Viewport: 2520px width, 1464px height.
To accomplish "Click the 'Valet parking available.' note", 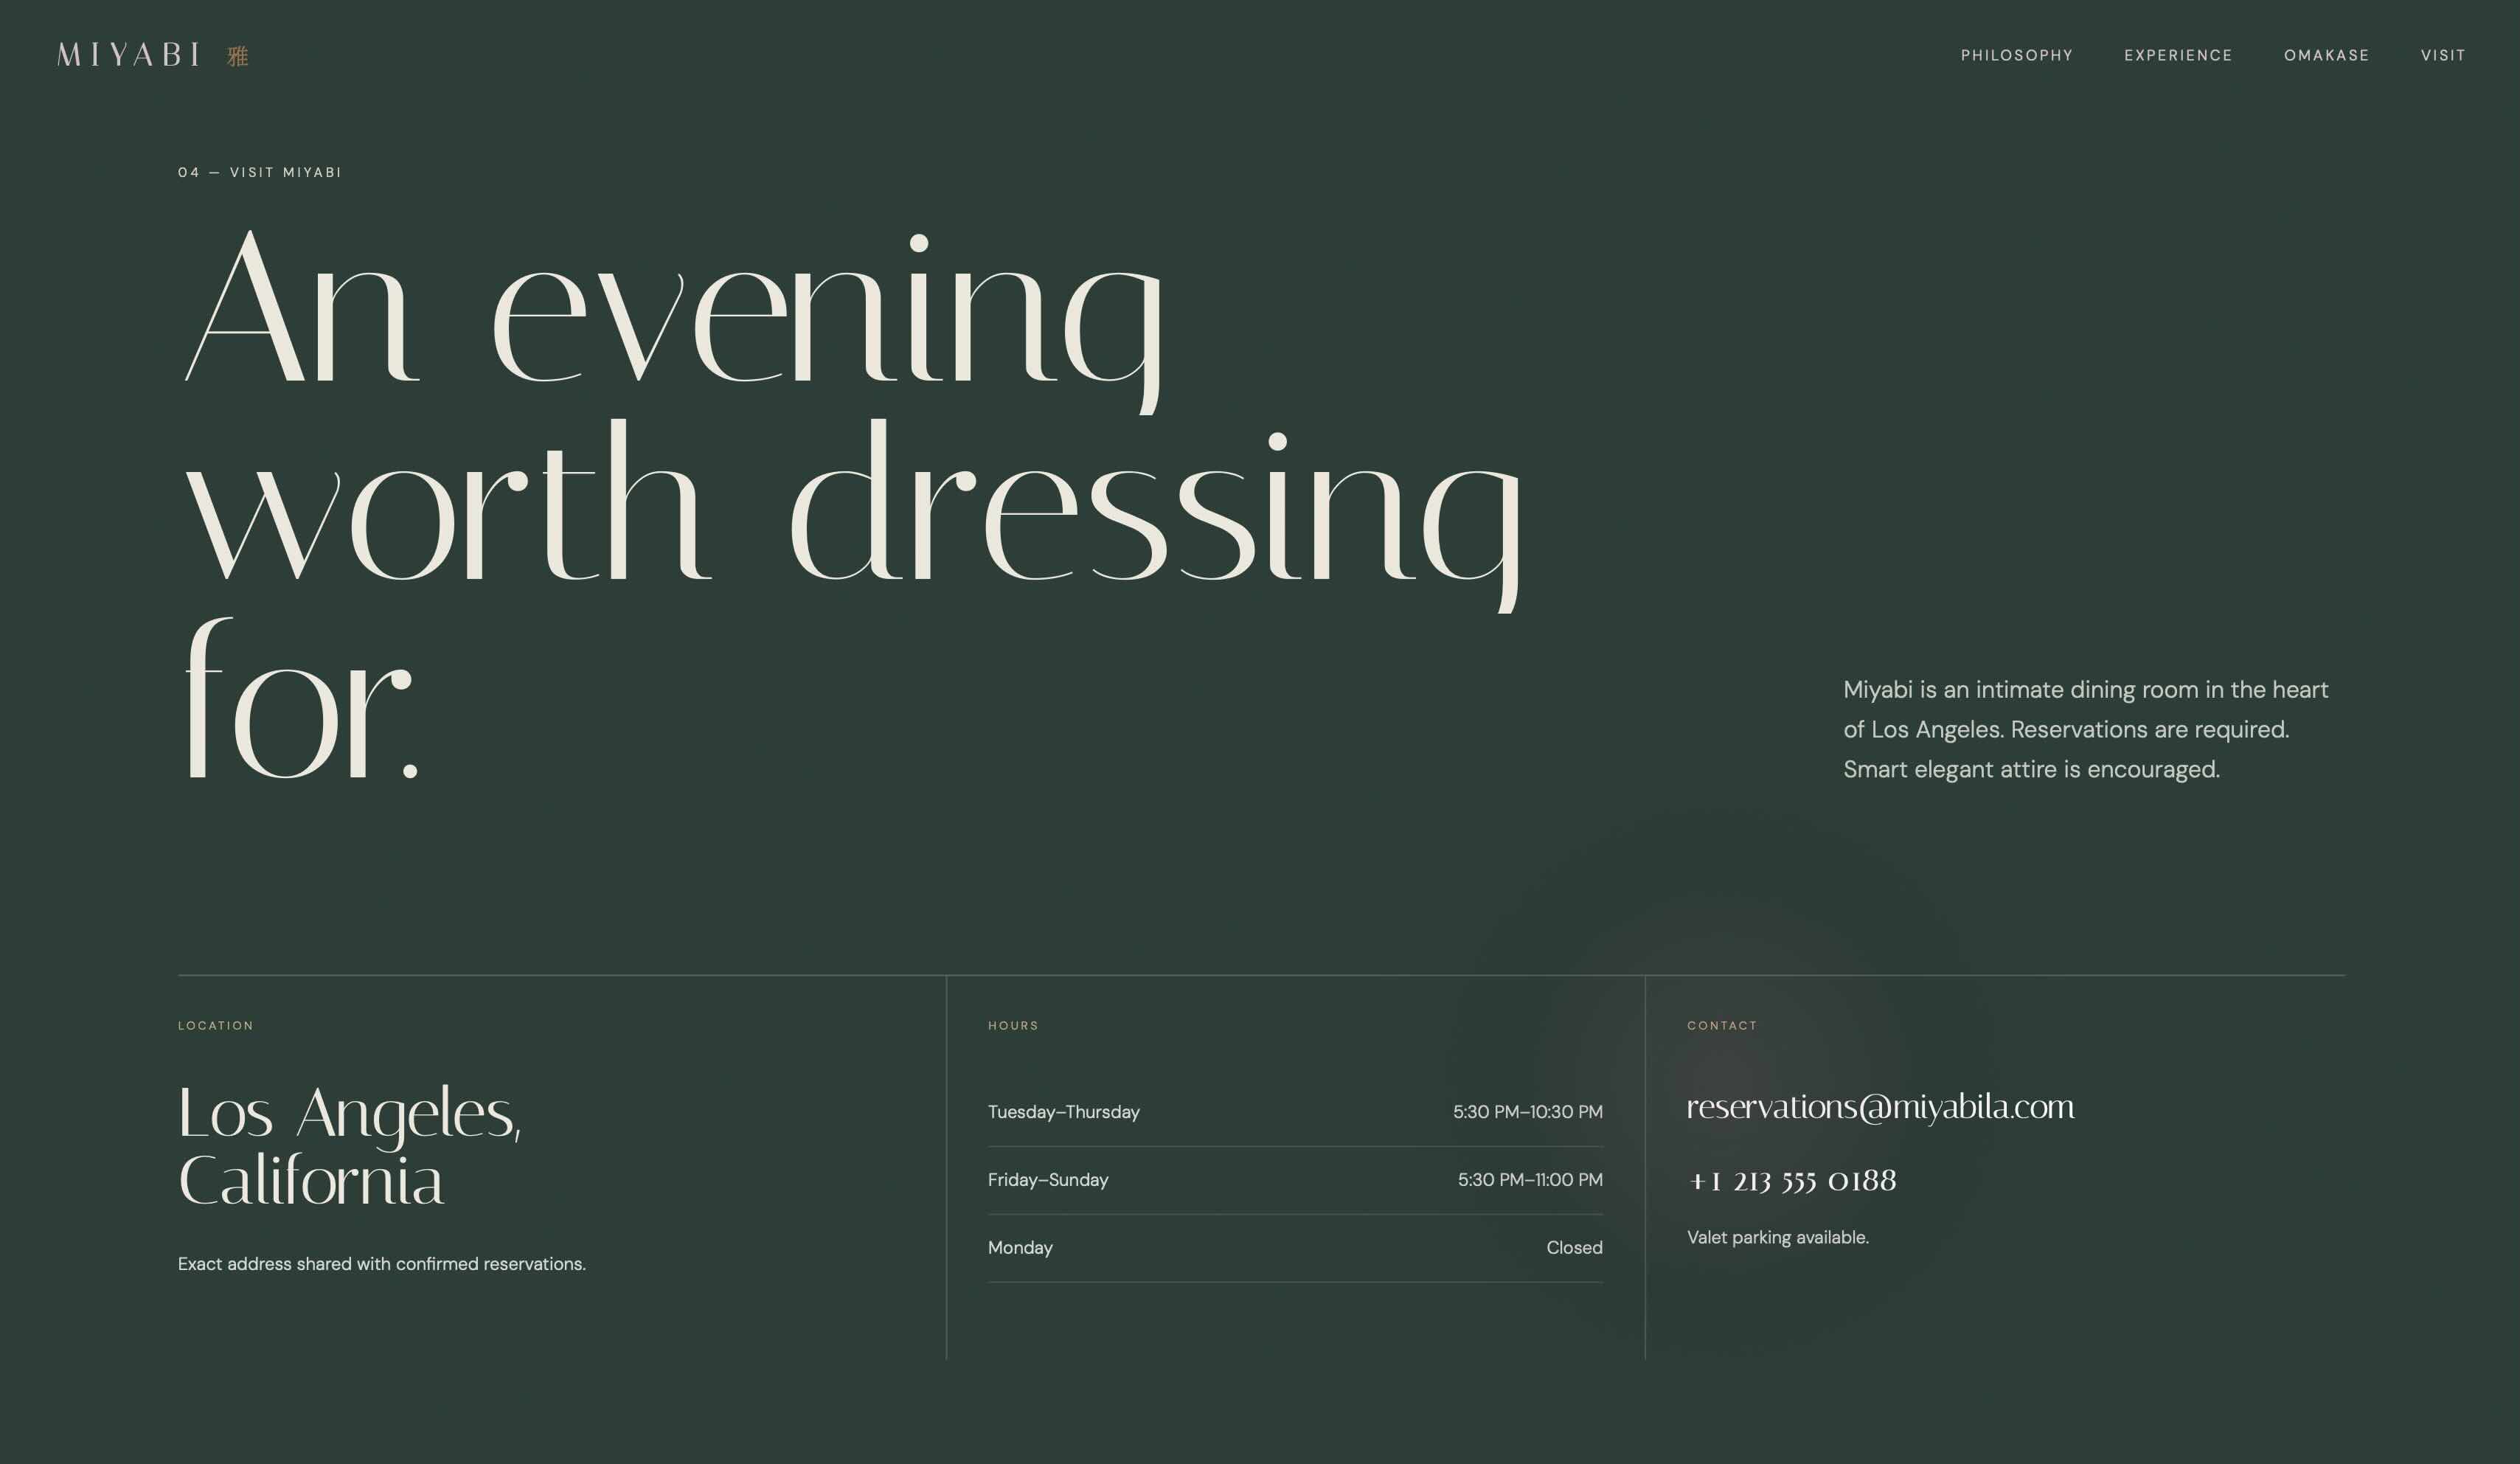I will click(1778, 1238).
